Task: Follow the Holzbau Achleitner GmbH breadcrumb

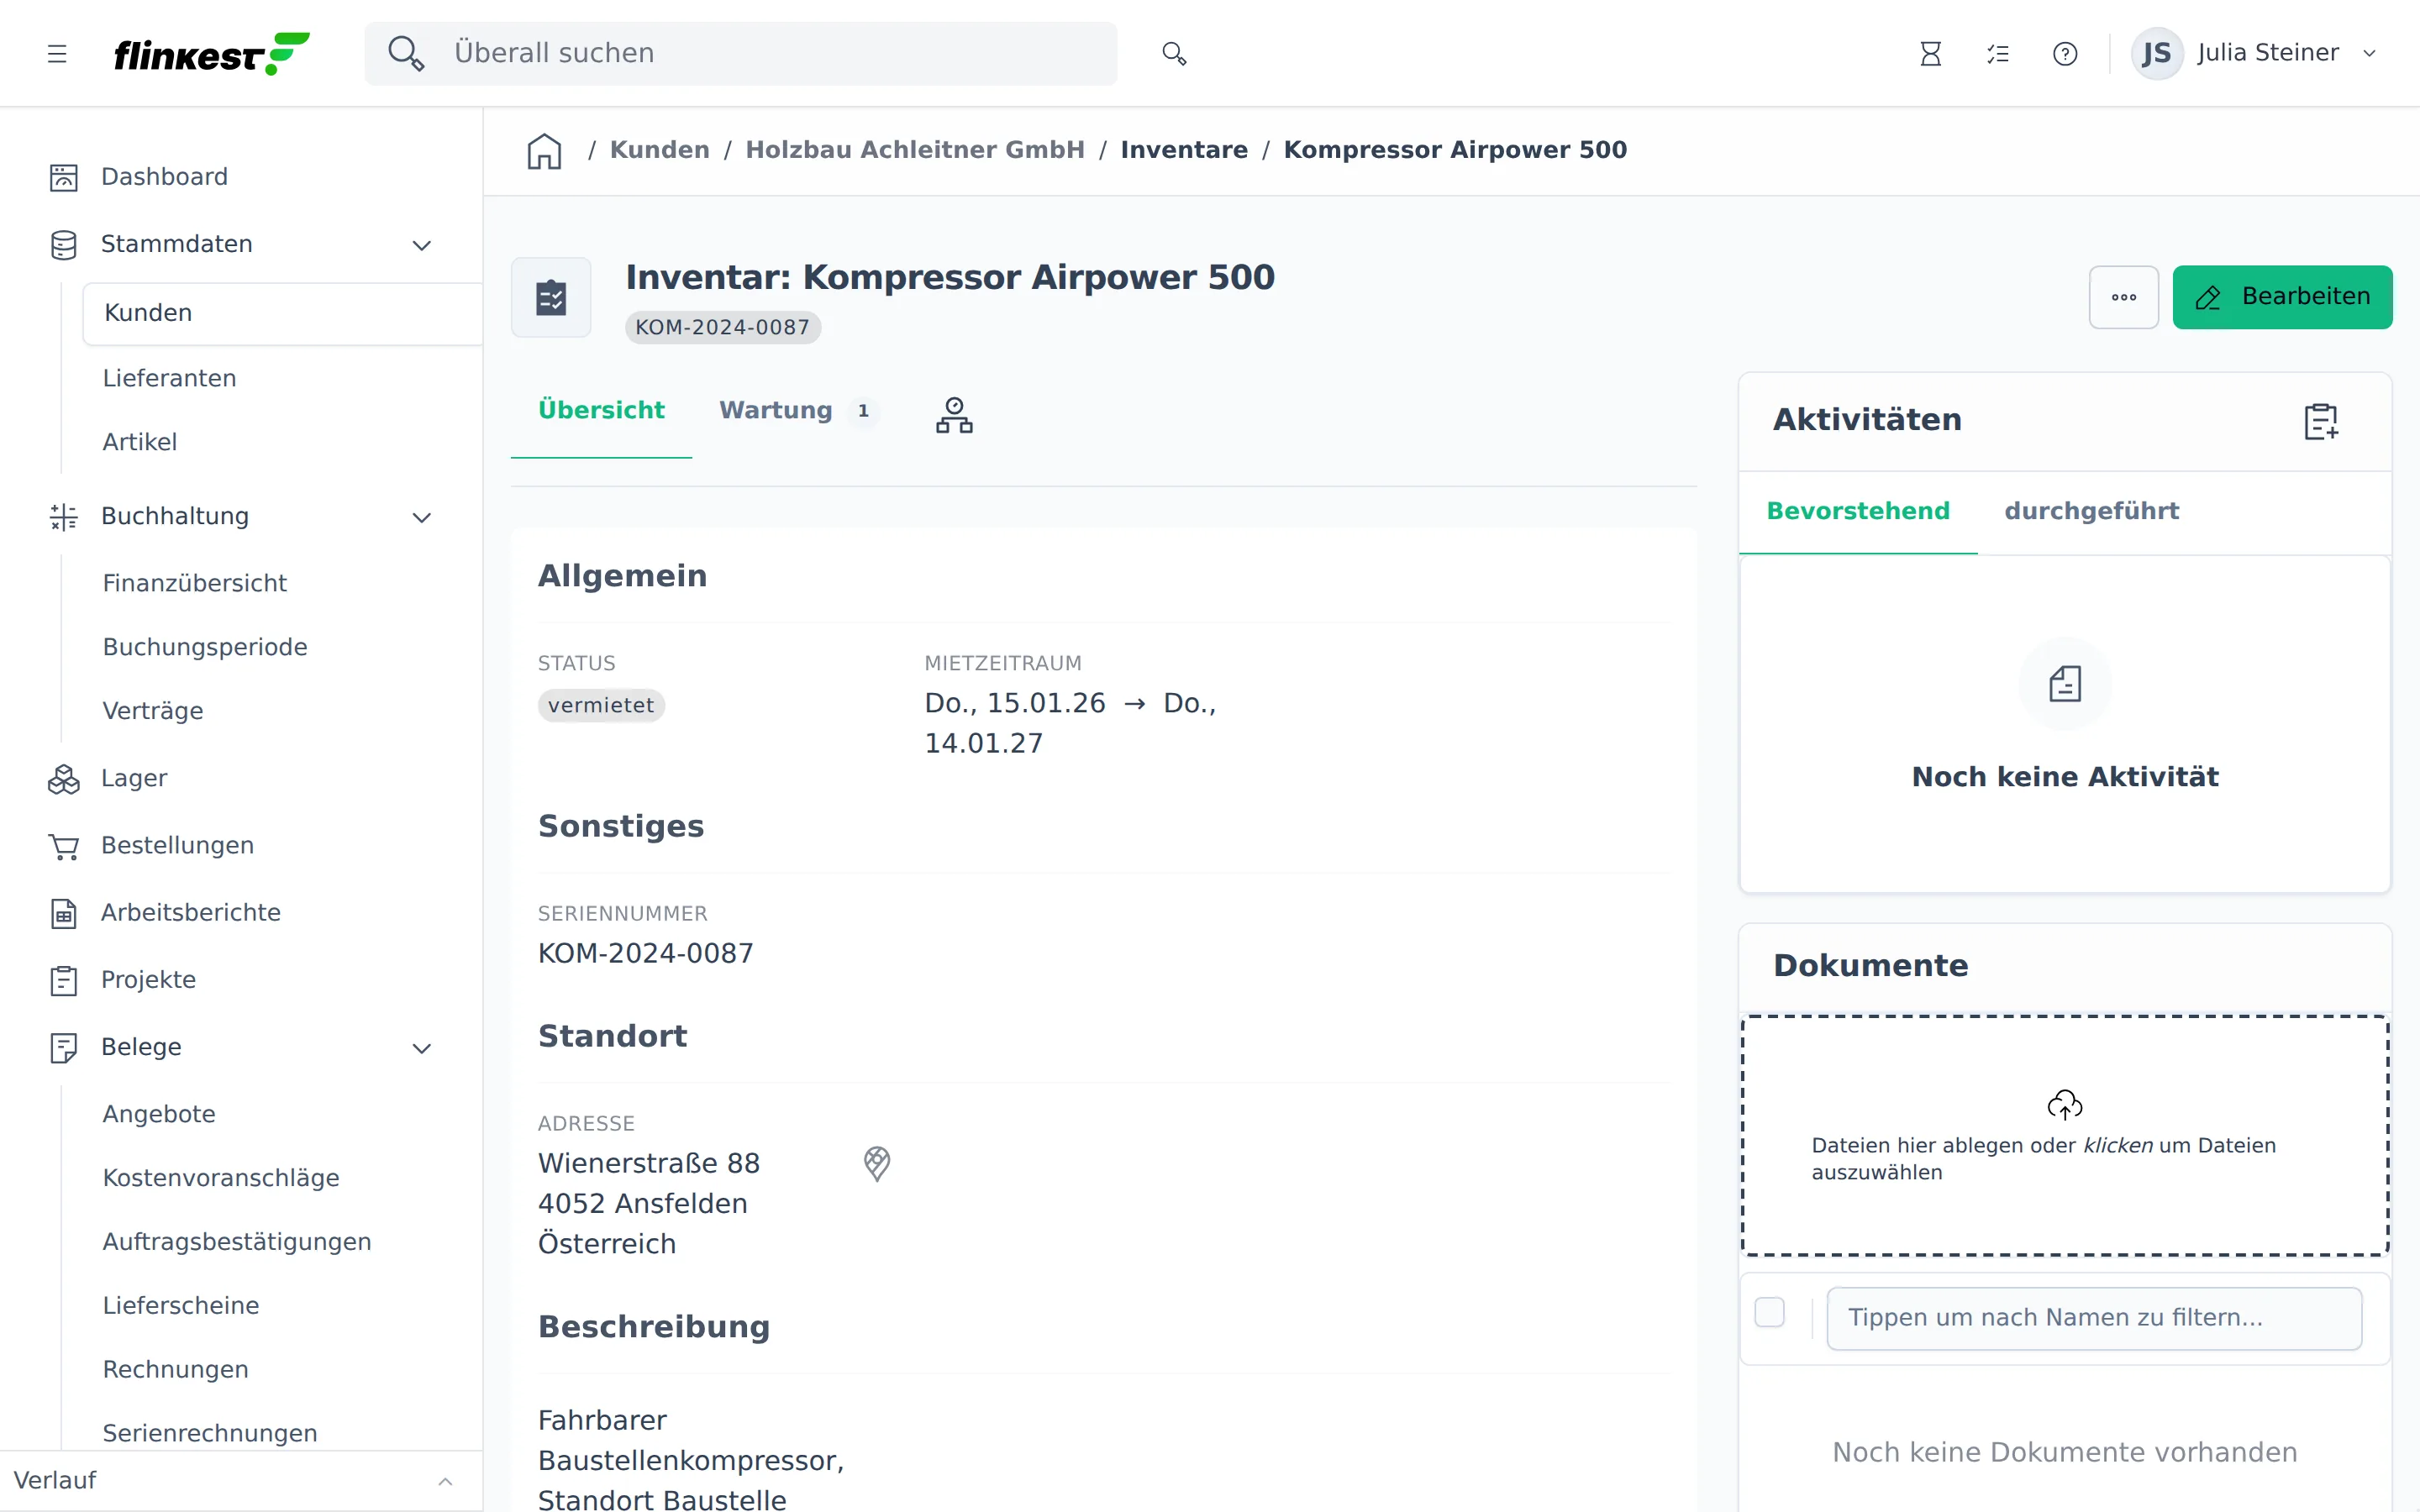Action: tap(915, 150)
